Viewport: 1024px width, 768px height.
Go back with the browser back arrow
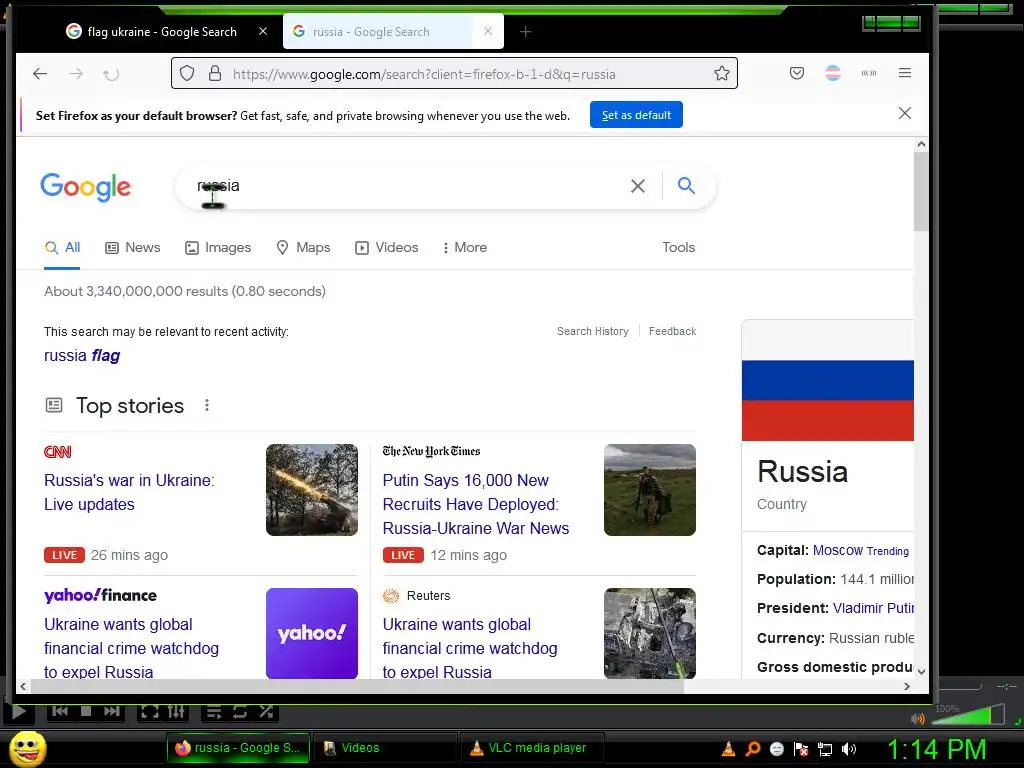[x=40, y=74]
